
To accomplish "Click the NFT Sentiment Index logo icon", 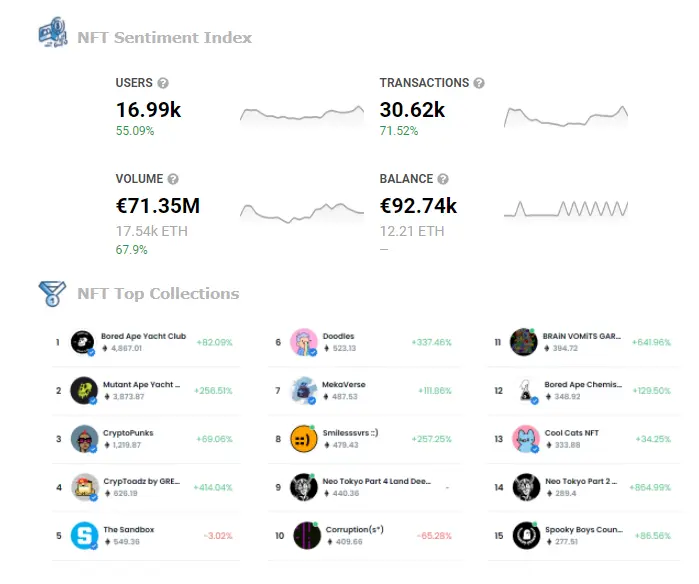I will (x=53, y=32).
